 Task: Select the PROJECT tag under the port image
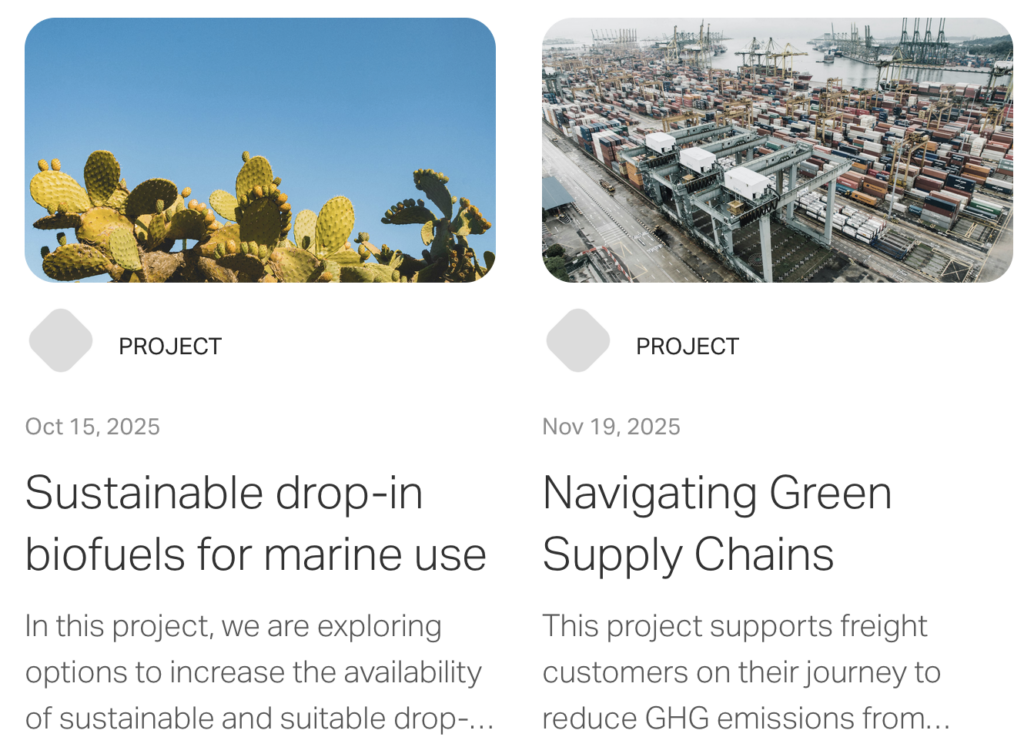(687, 347)
